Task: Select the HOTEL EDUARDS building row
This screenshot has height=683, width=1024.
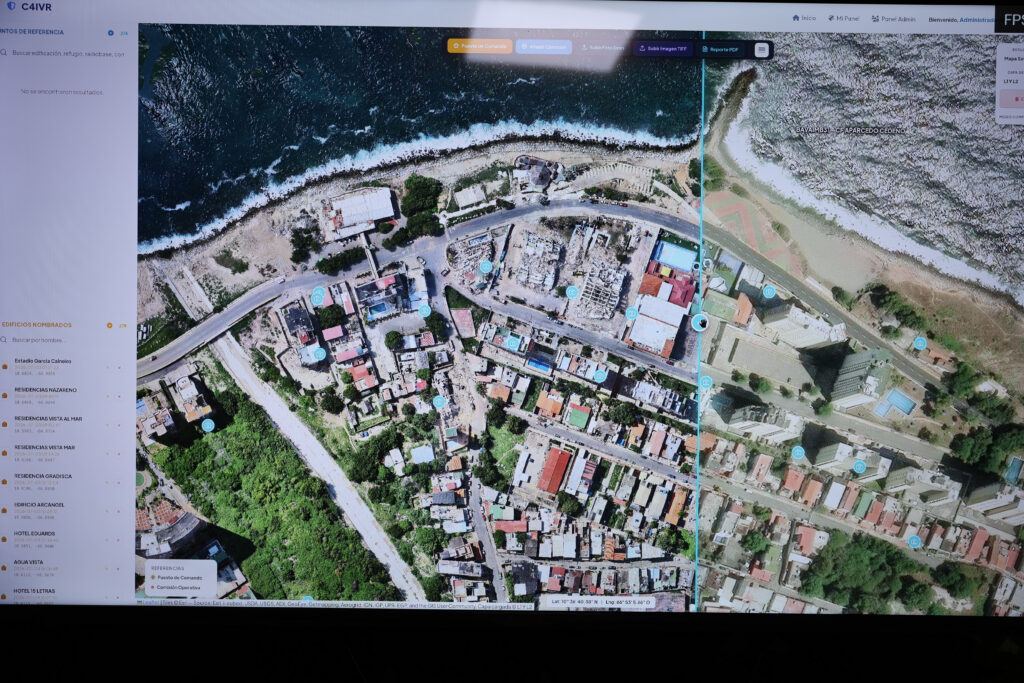Action: pos(64,539)
